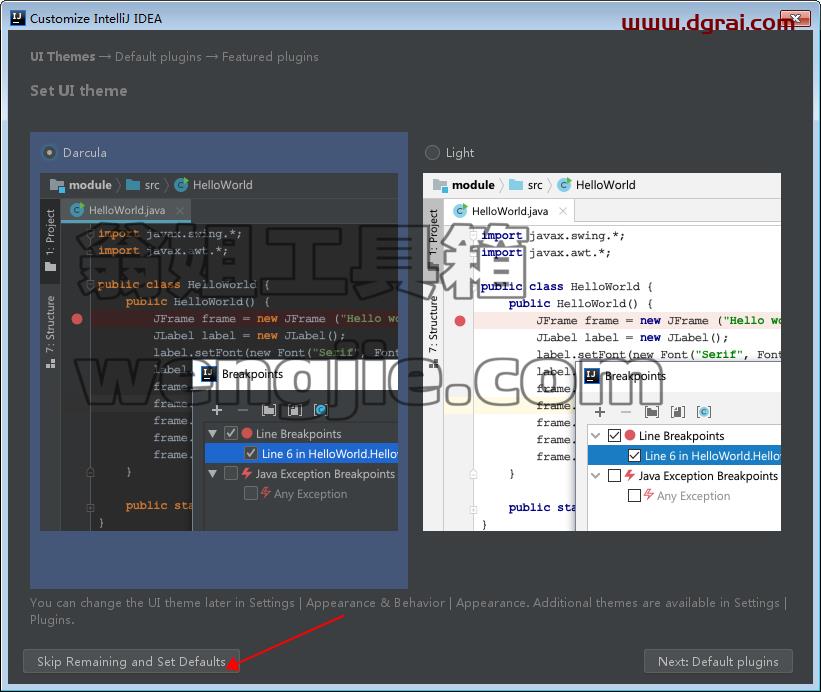This screenshot has width=821, height=692.
Task: Select Line 6 in HelloWorld row, Darcula preview
Action: (301, 453)
